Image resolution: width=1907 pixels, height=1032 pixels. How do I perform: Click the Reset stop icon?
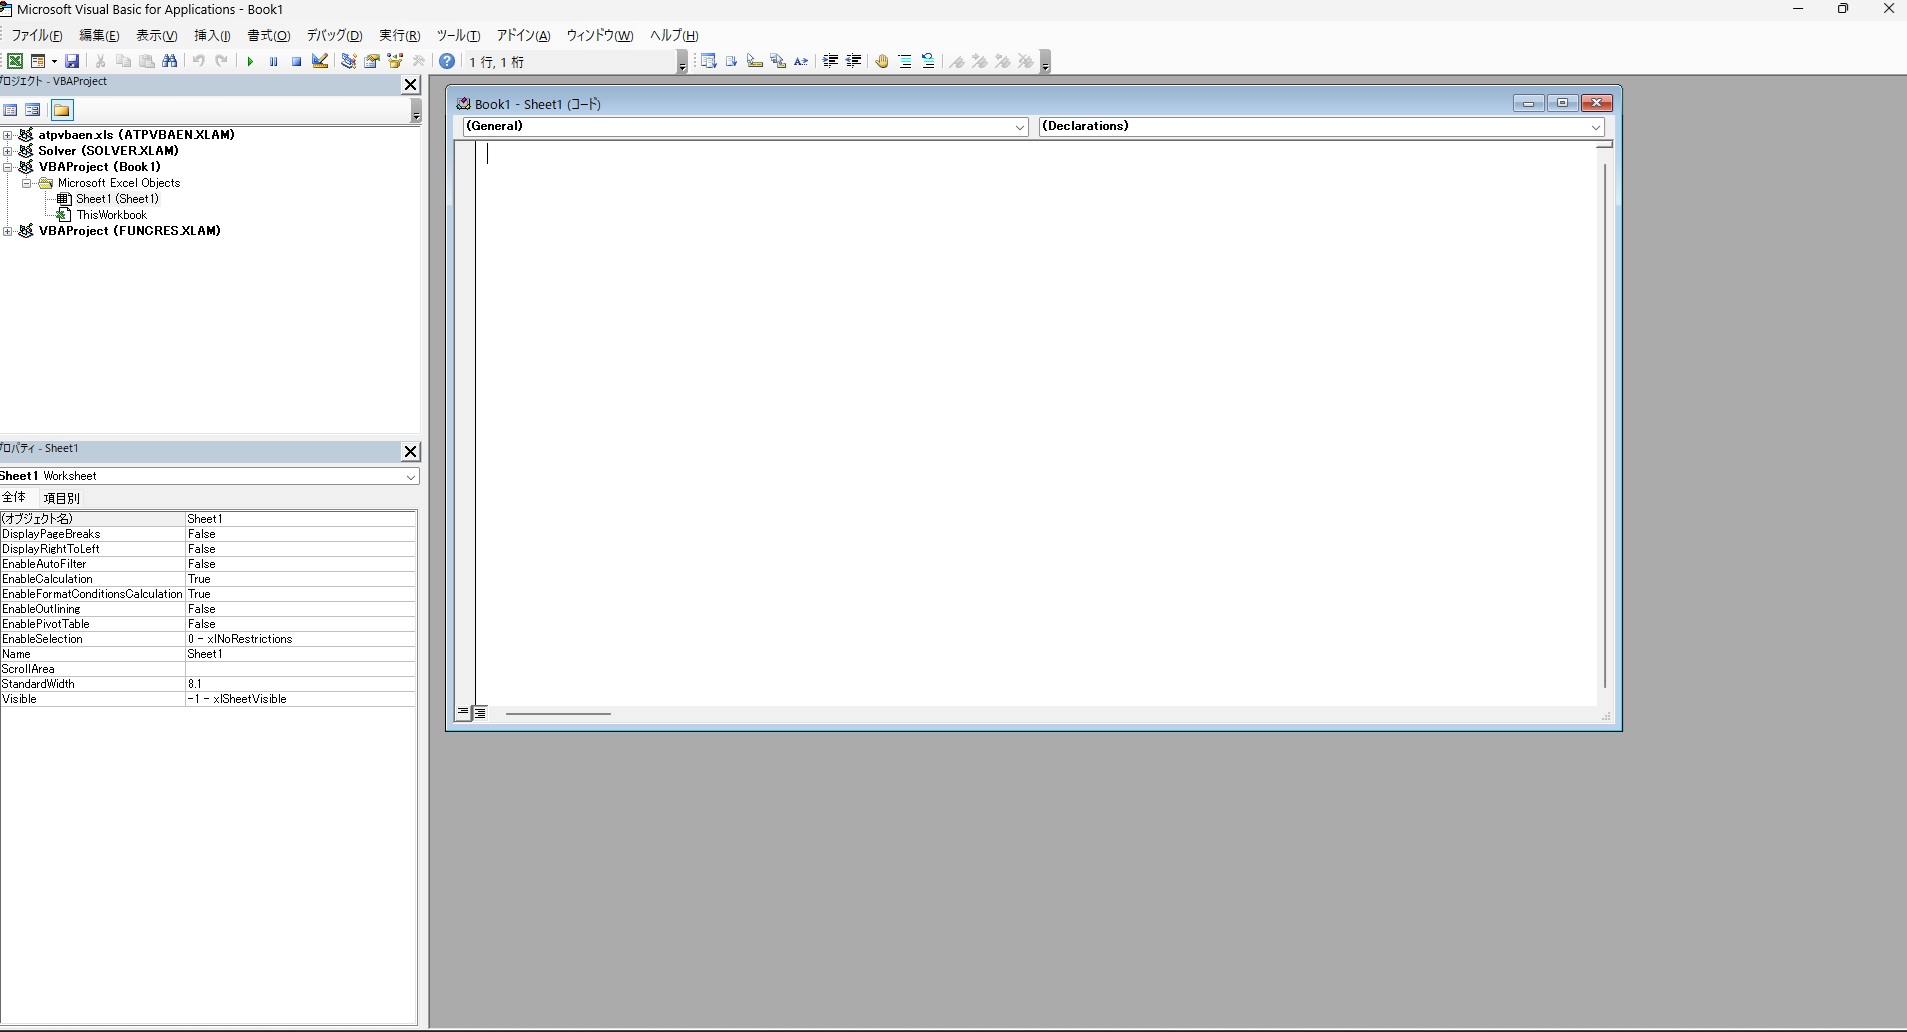(x=296, y=61)
